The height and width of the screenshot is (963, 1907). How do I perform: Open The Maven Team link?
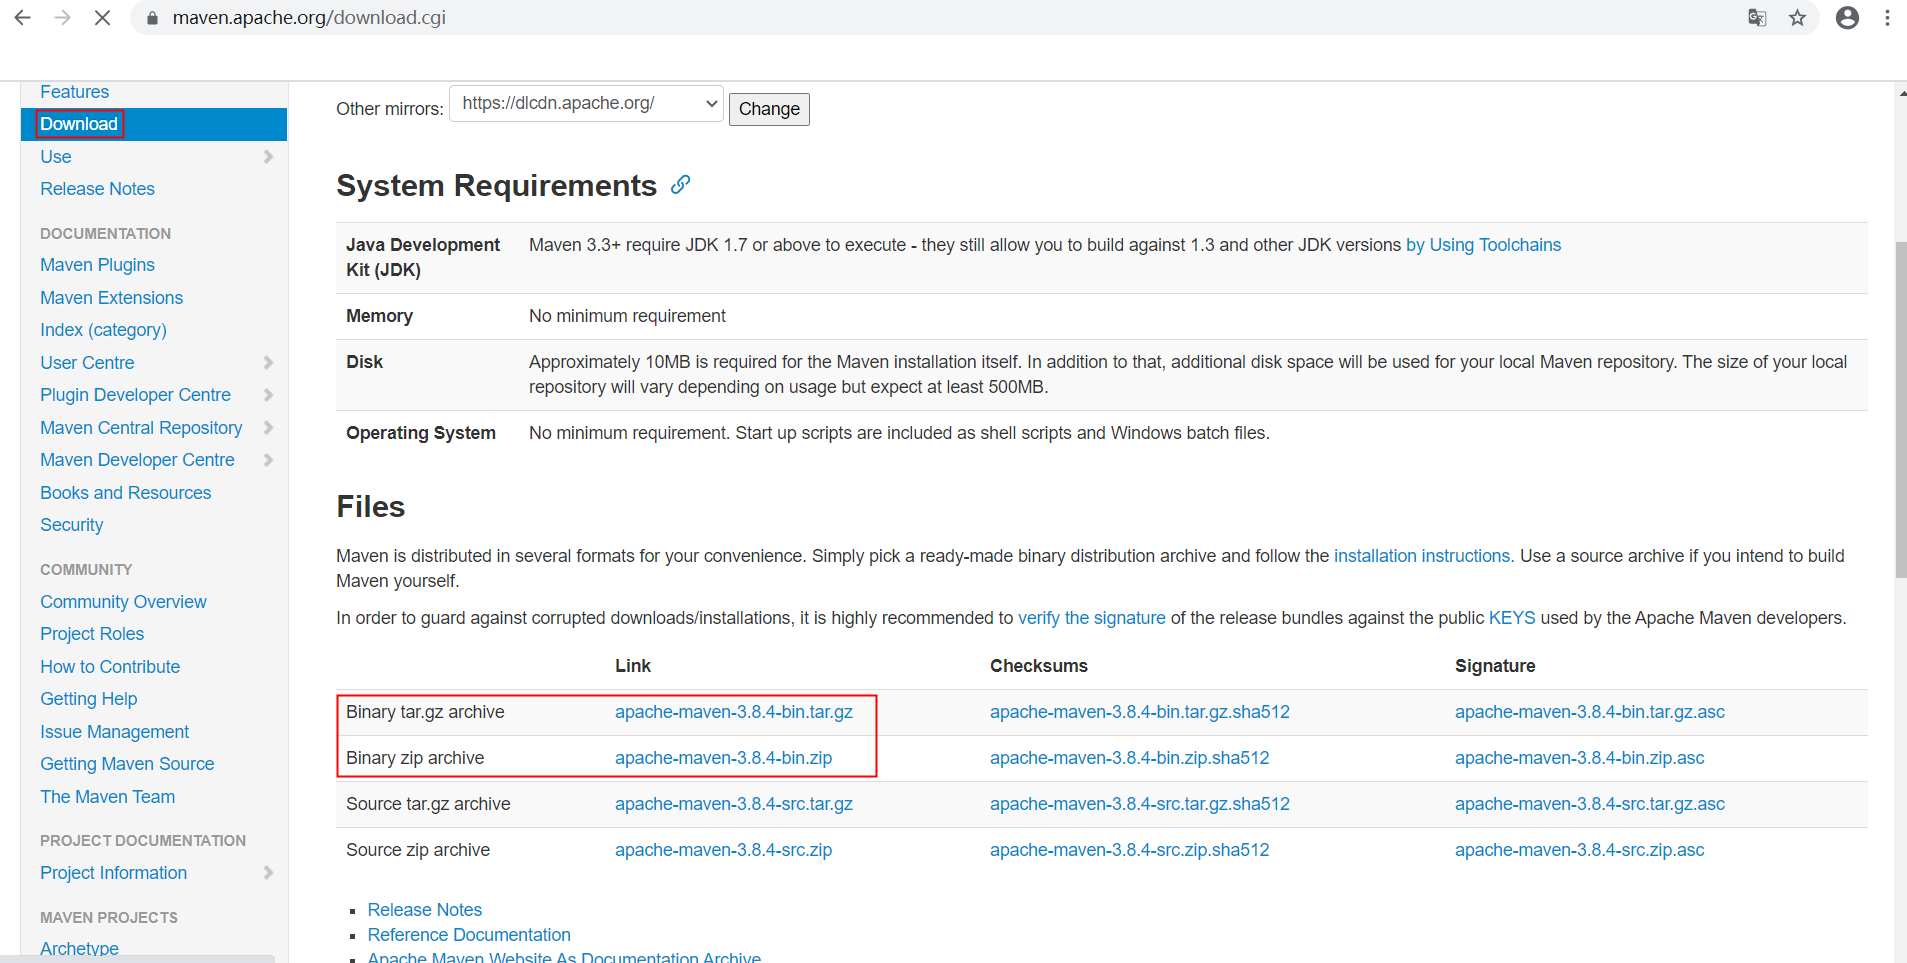107,797
